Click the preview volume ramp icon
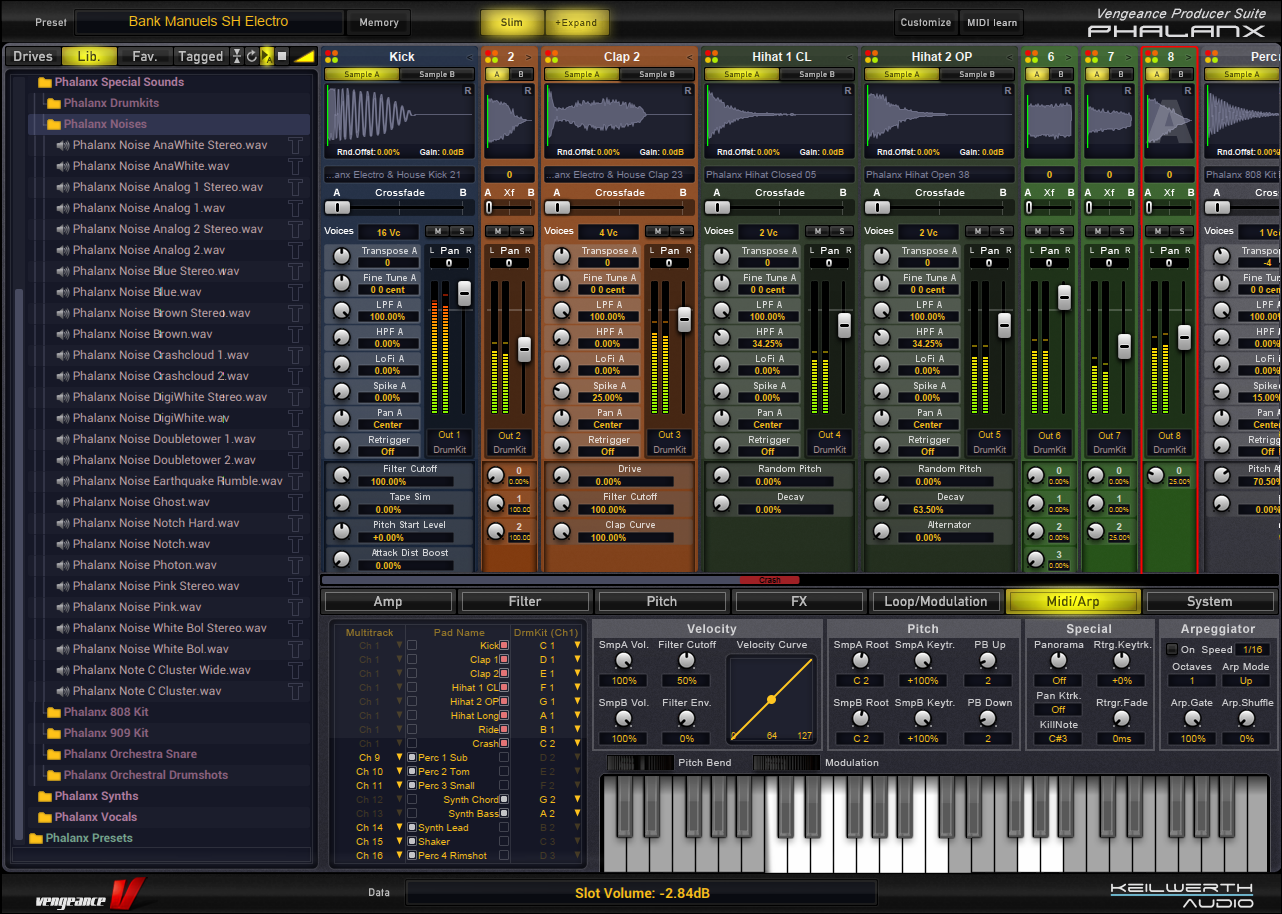This screenshot has width=1282, height=914. pos(304,57)
